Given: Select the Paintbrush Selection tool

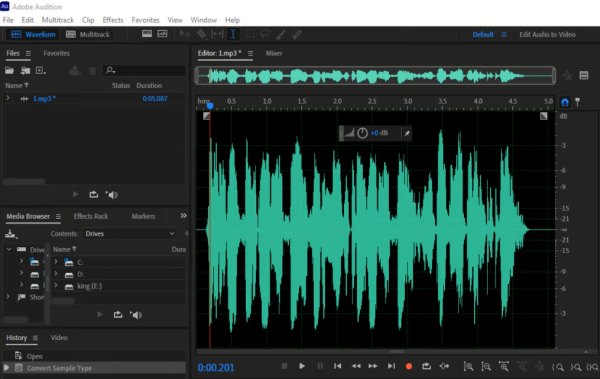Looking at the screenshot, I should point(281,34).
